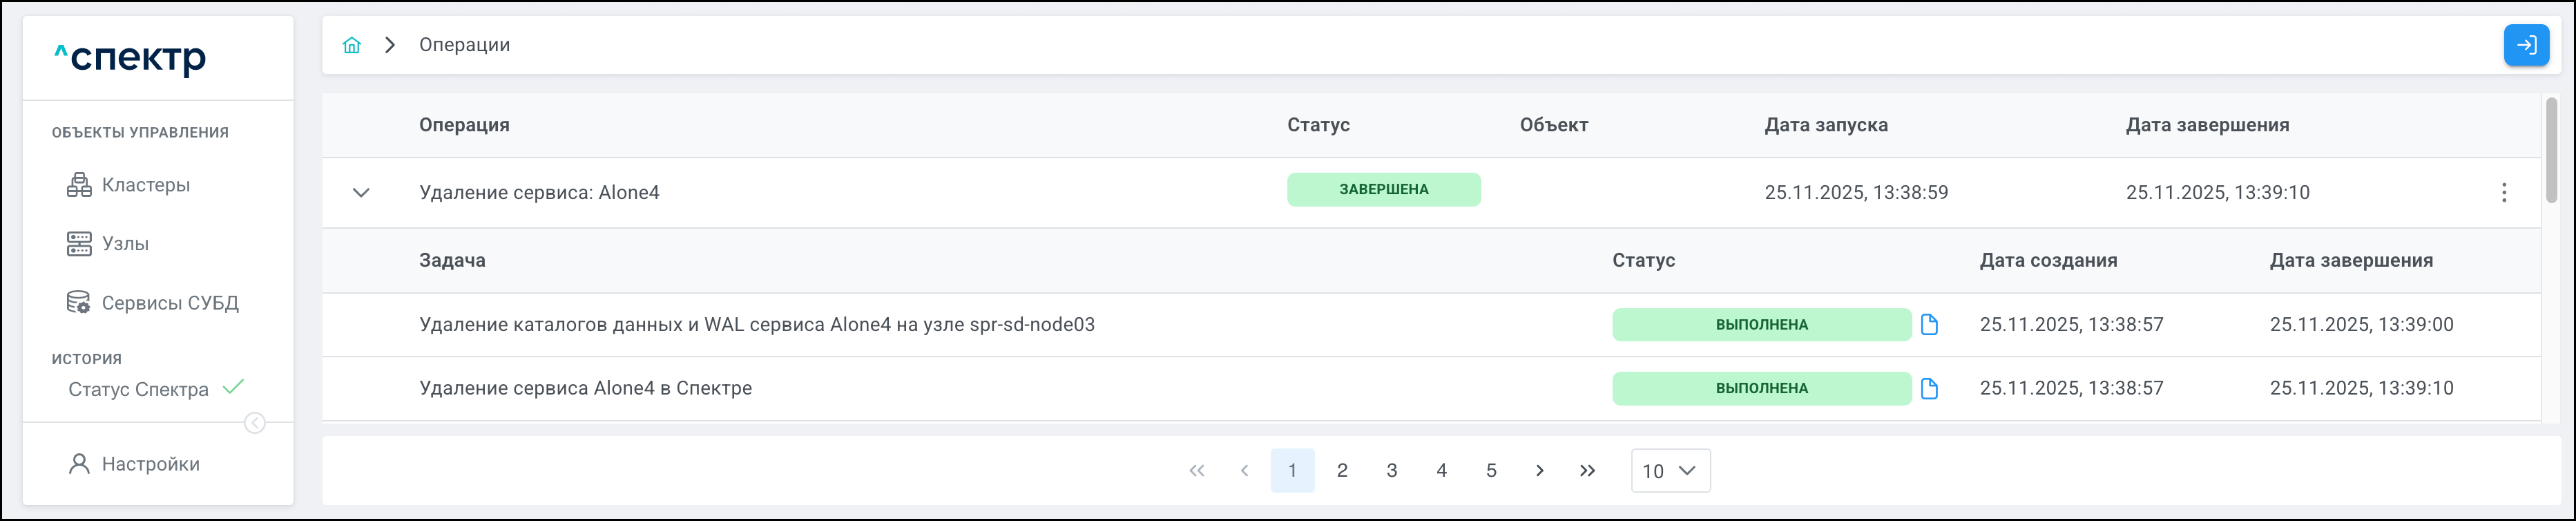Go to page 3 of operations
2576x521 pixels.
pos(1392,471)
